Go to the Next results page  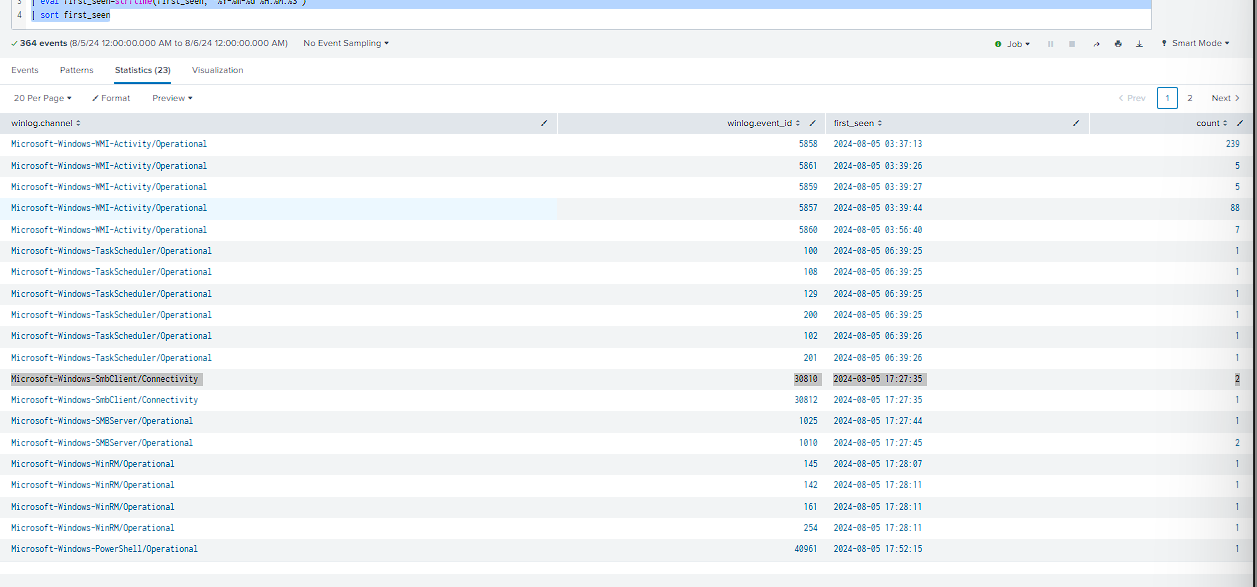click(x=1225, y=98)
